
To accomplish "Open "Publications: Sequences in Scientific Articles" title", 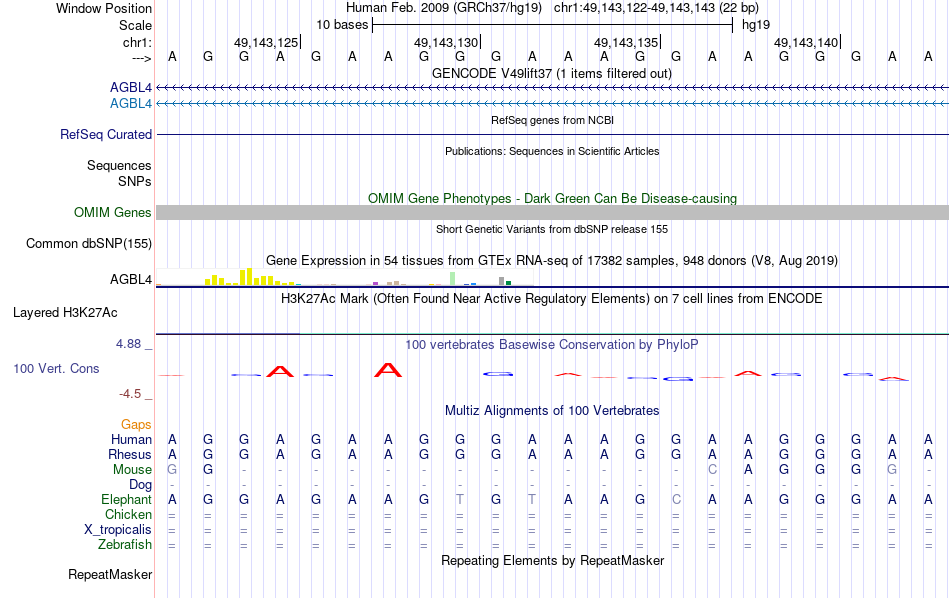I will [x=552, y=151].
